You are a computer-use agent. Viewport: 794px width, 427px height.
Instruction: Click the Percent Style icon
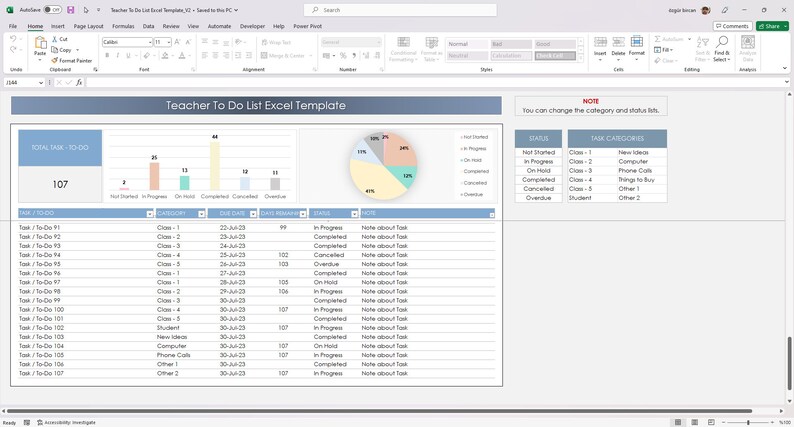tap(343, 55)
